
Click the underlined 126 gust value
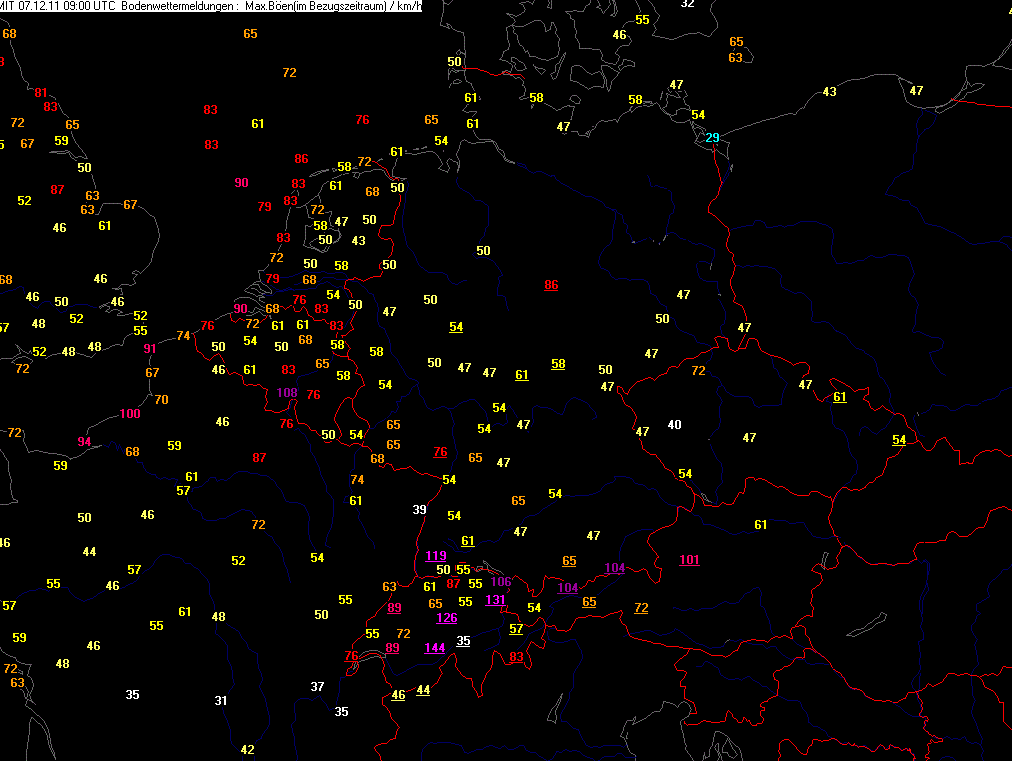tap(447, 617)
